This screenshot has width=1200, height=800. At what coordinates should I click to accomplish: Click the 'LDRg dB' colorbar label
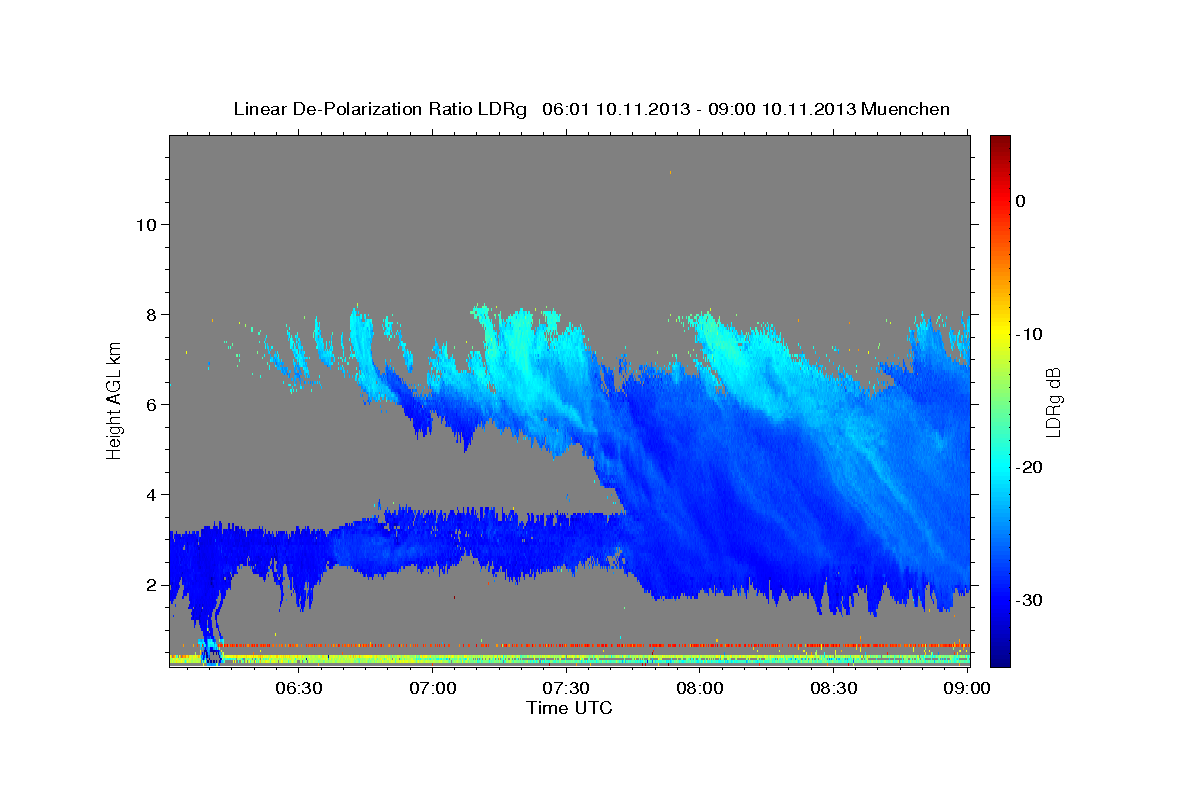[1053, 402]
